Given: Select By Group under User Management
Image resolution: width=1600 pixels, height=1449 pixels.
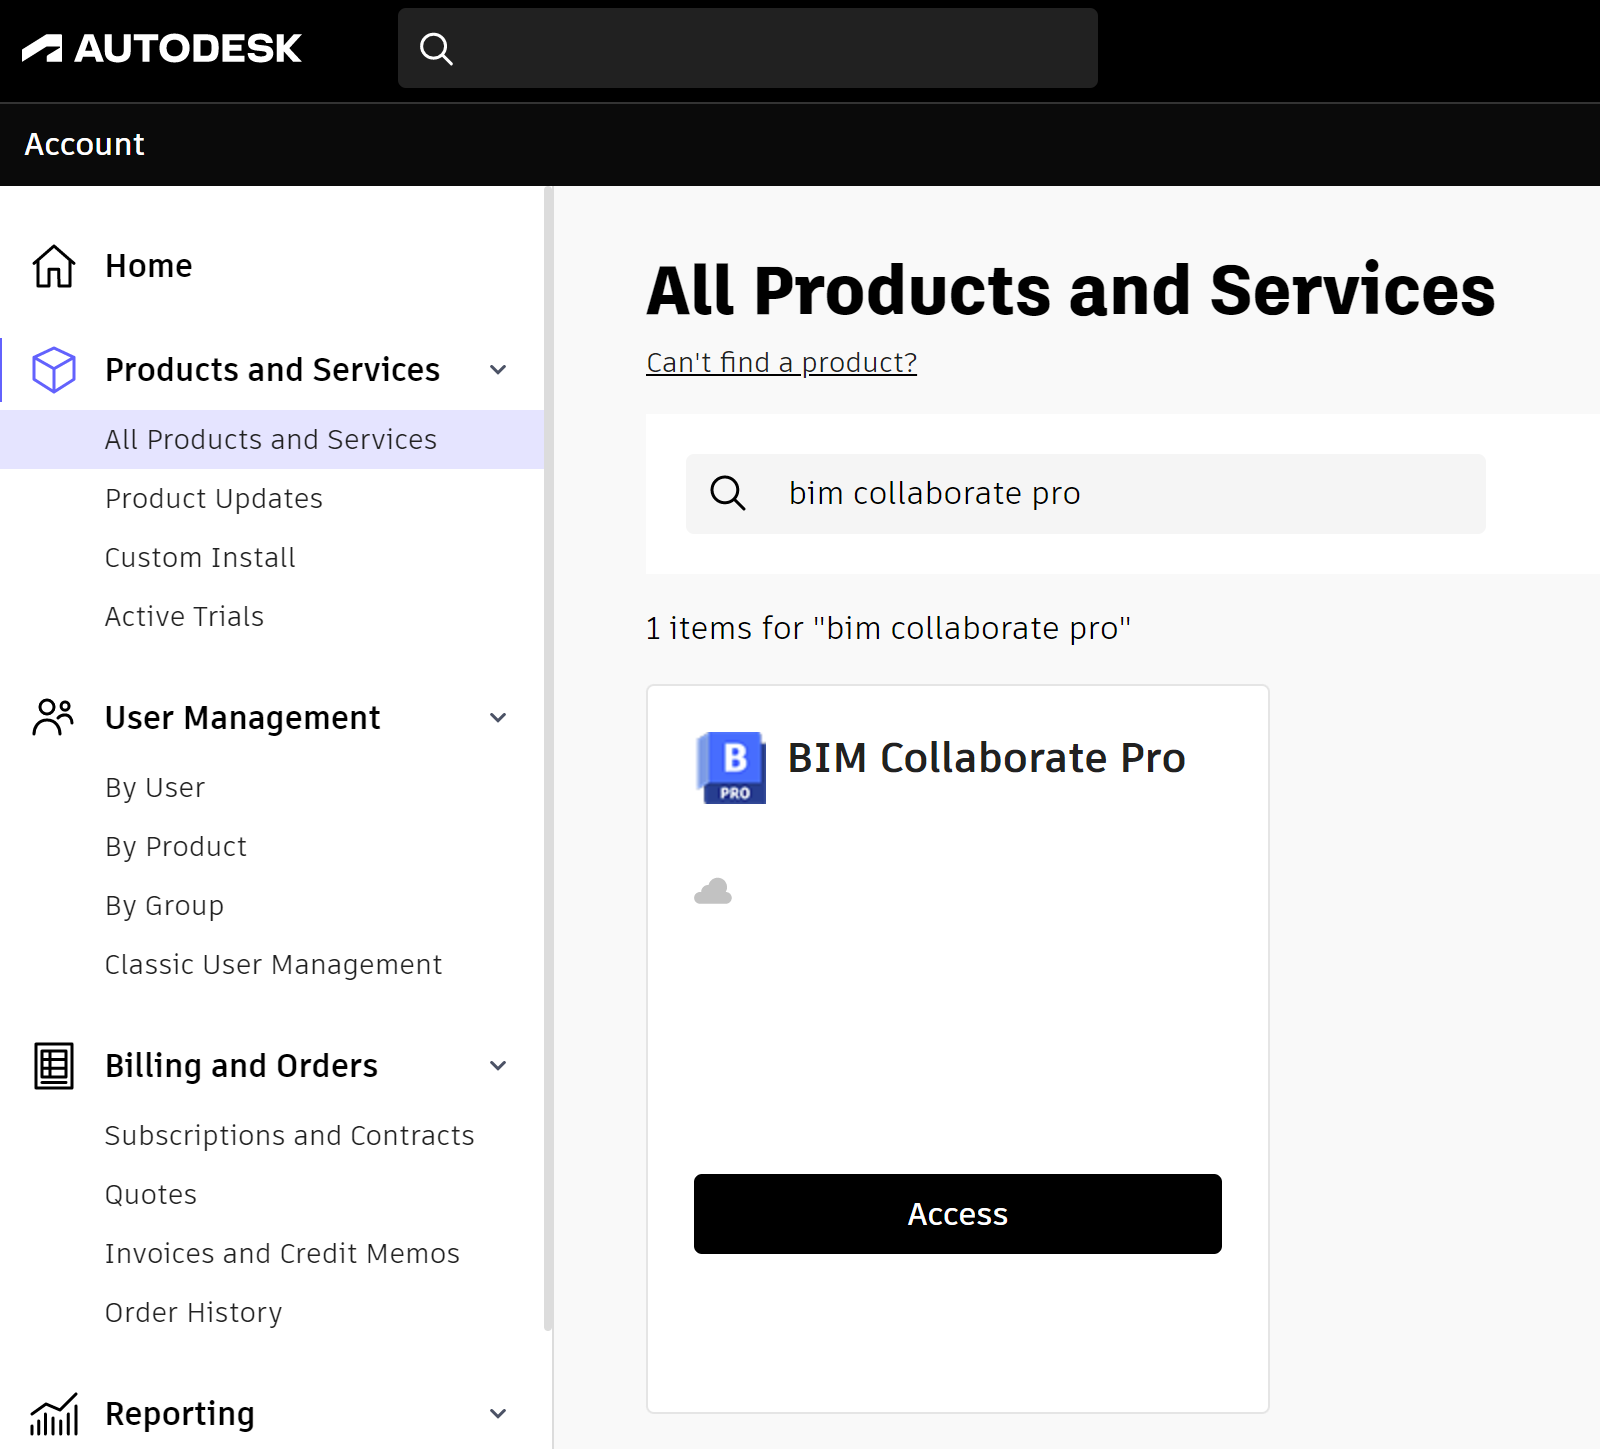Looking at the screenshot, I should click(164, 905).
